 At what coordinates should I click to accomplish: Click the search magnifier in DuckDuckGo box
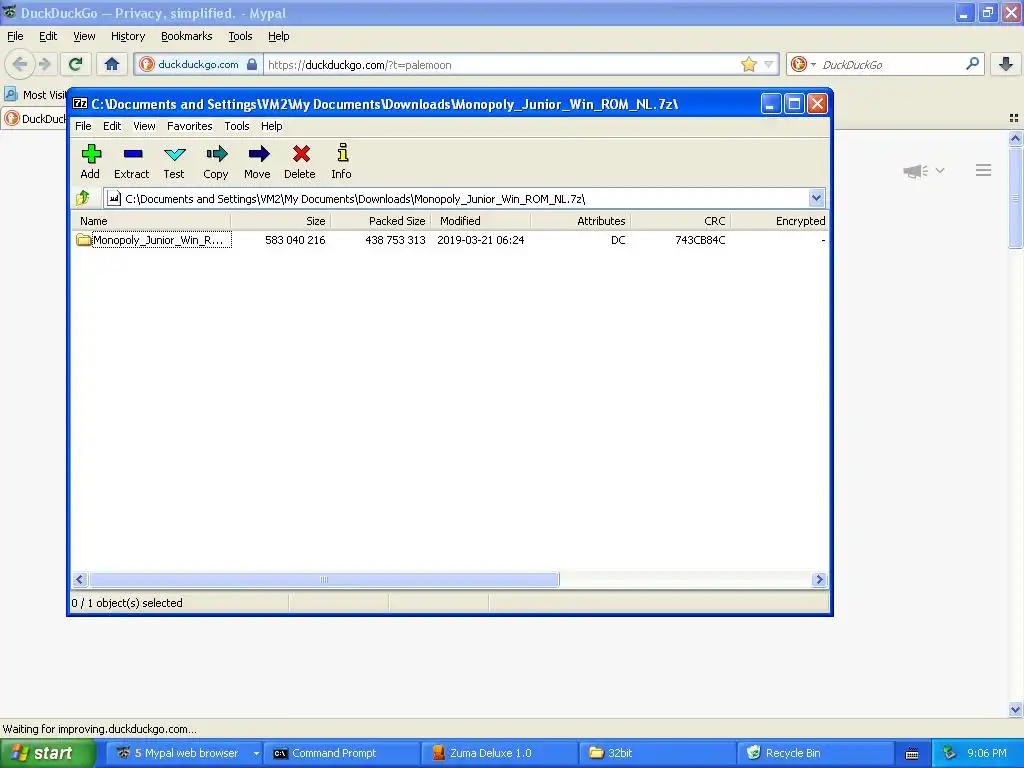(x=972, y=64)
